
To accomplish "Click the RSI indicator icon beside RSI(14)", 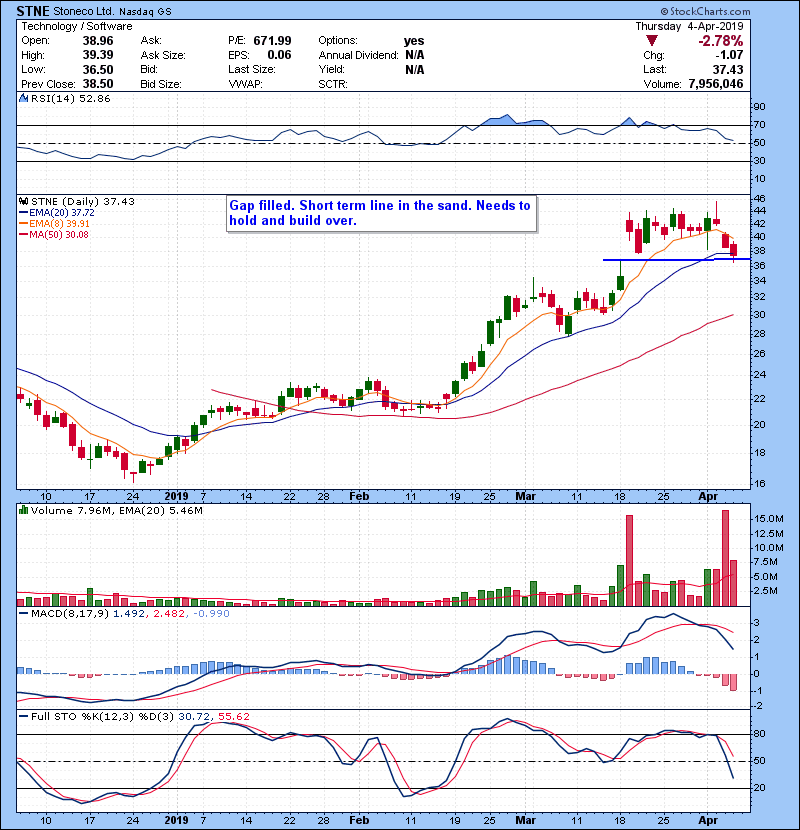I will [x=23, y=98].
